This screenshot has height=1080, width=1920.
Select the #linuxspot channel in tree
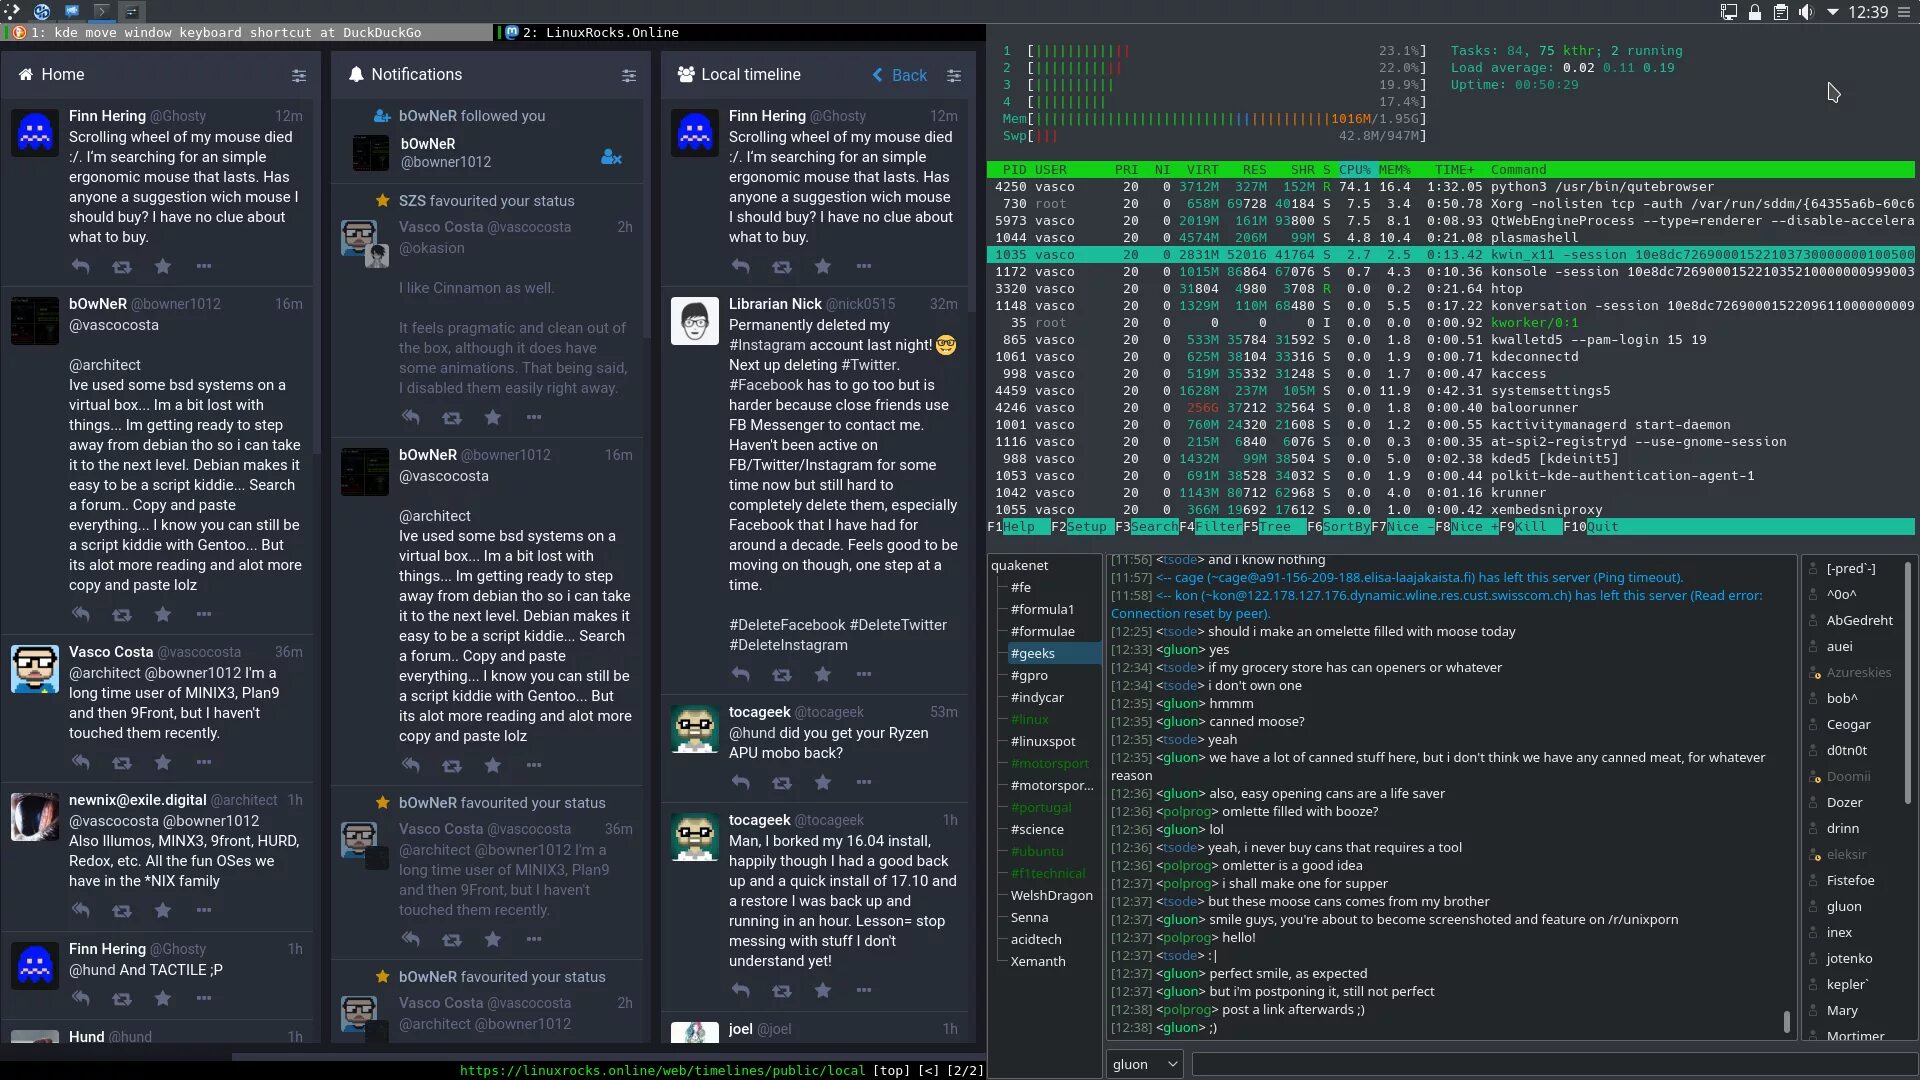coord(1043,741)
